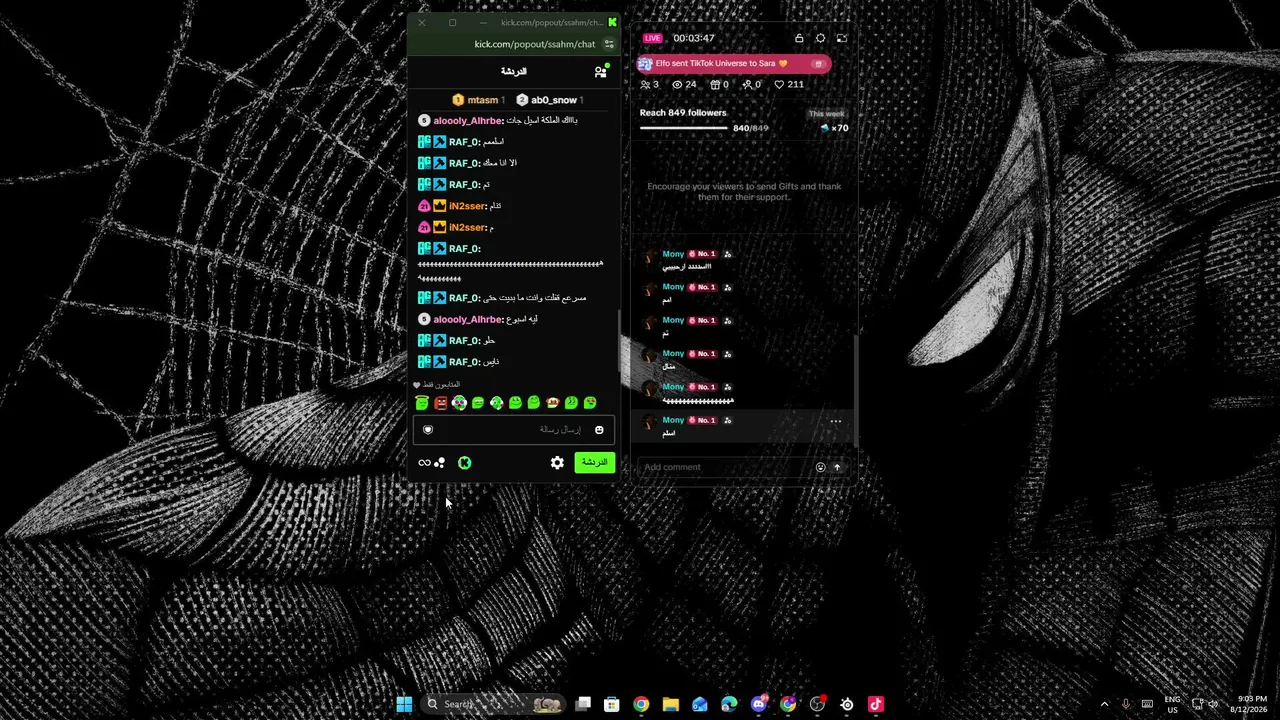Click the green Send chat button

[x=594, y=463]
